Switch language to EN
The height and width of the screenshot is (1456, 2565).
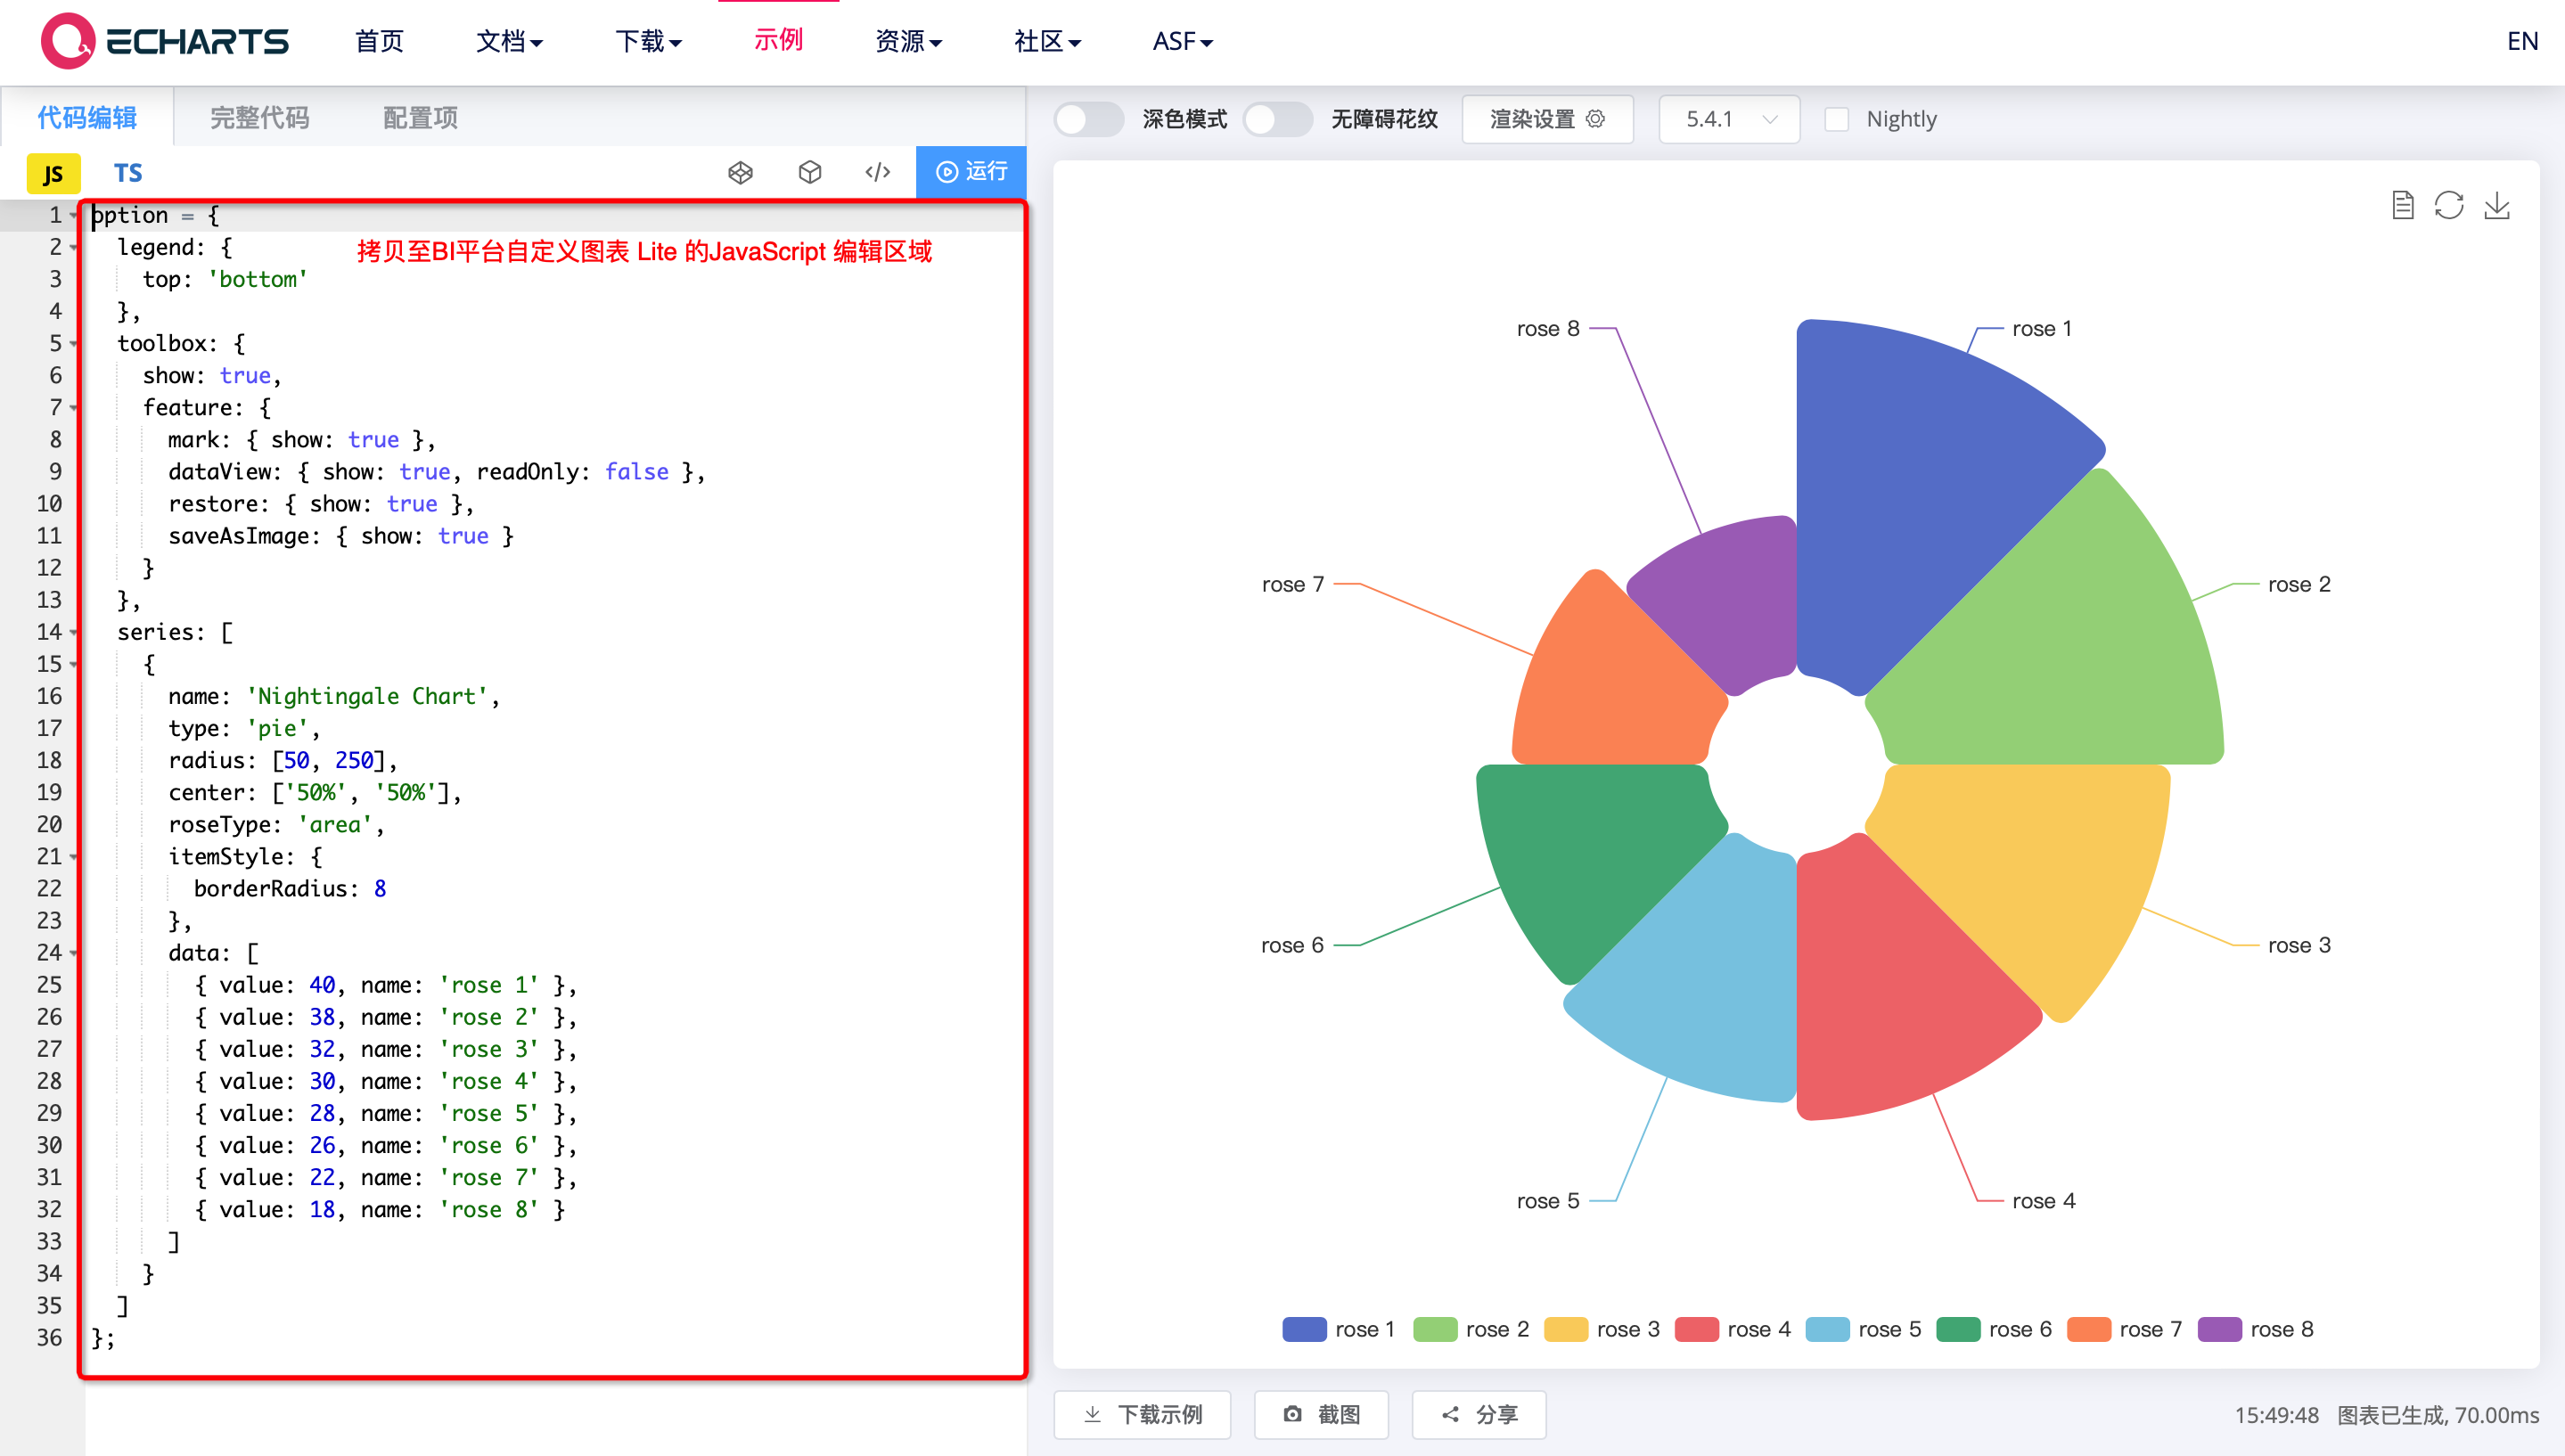pos(2522,41)
